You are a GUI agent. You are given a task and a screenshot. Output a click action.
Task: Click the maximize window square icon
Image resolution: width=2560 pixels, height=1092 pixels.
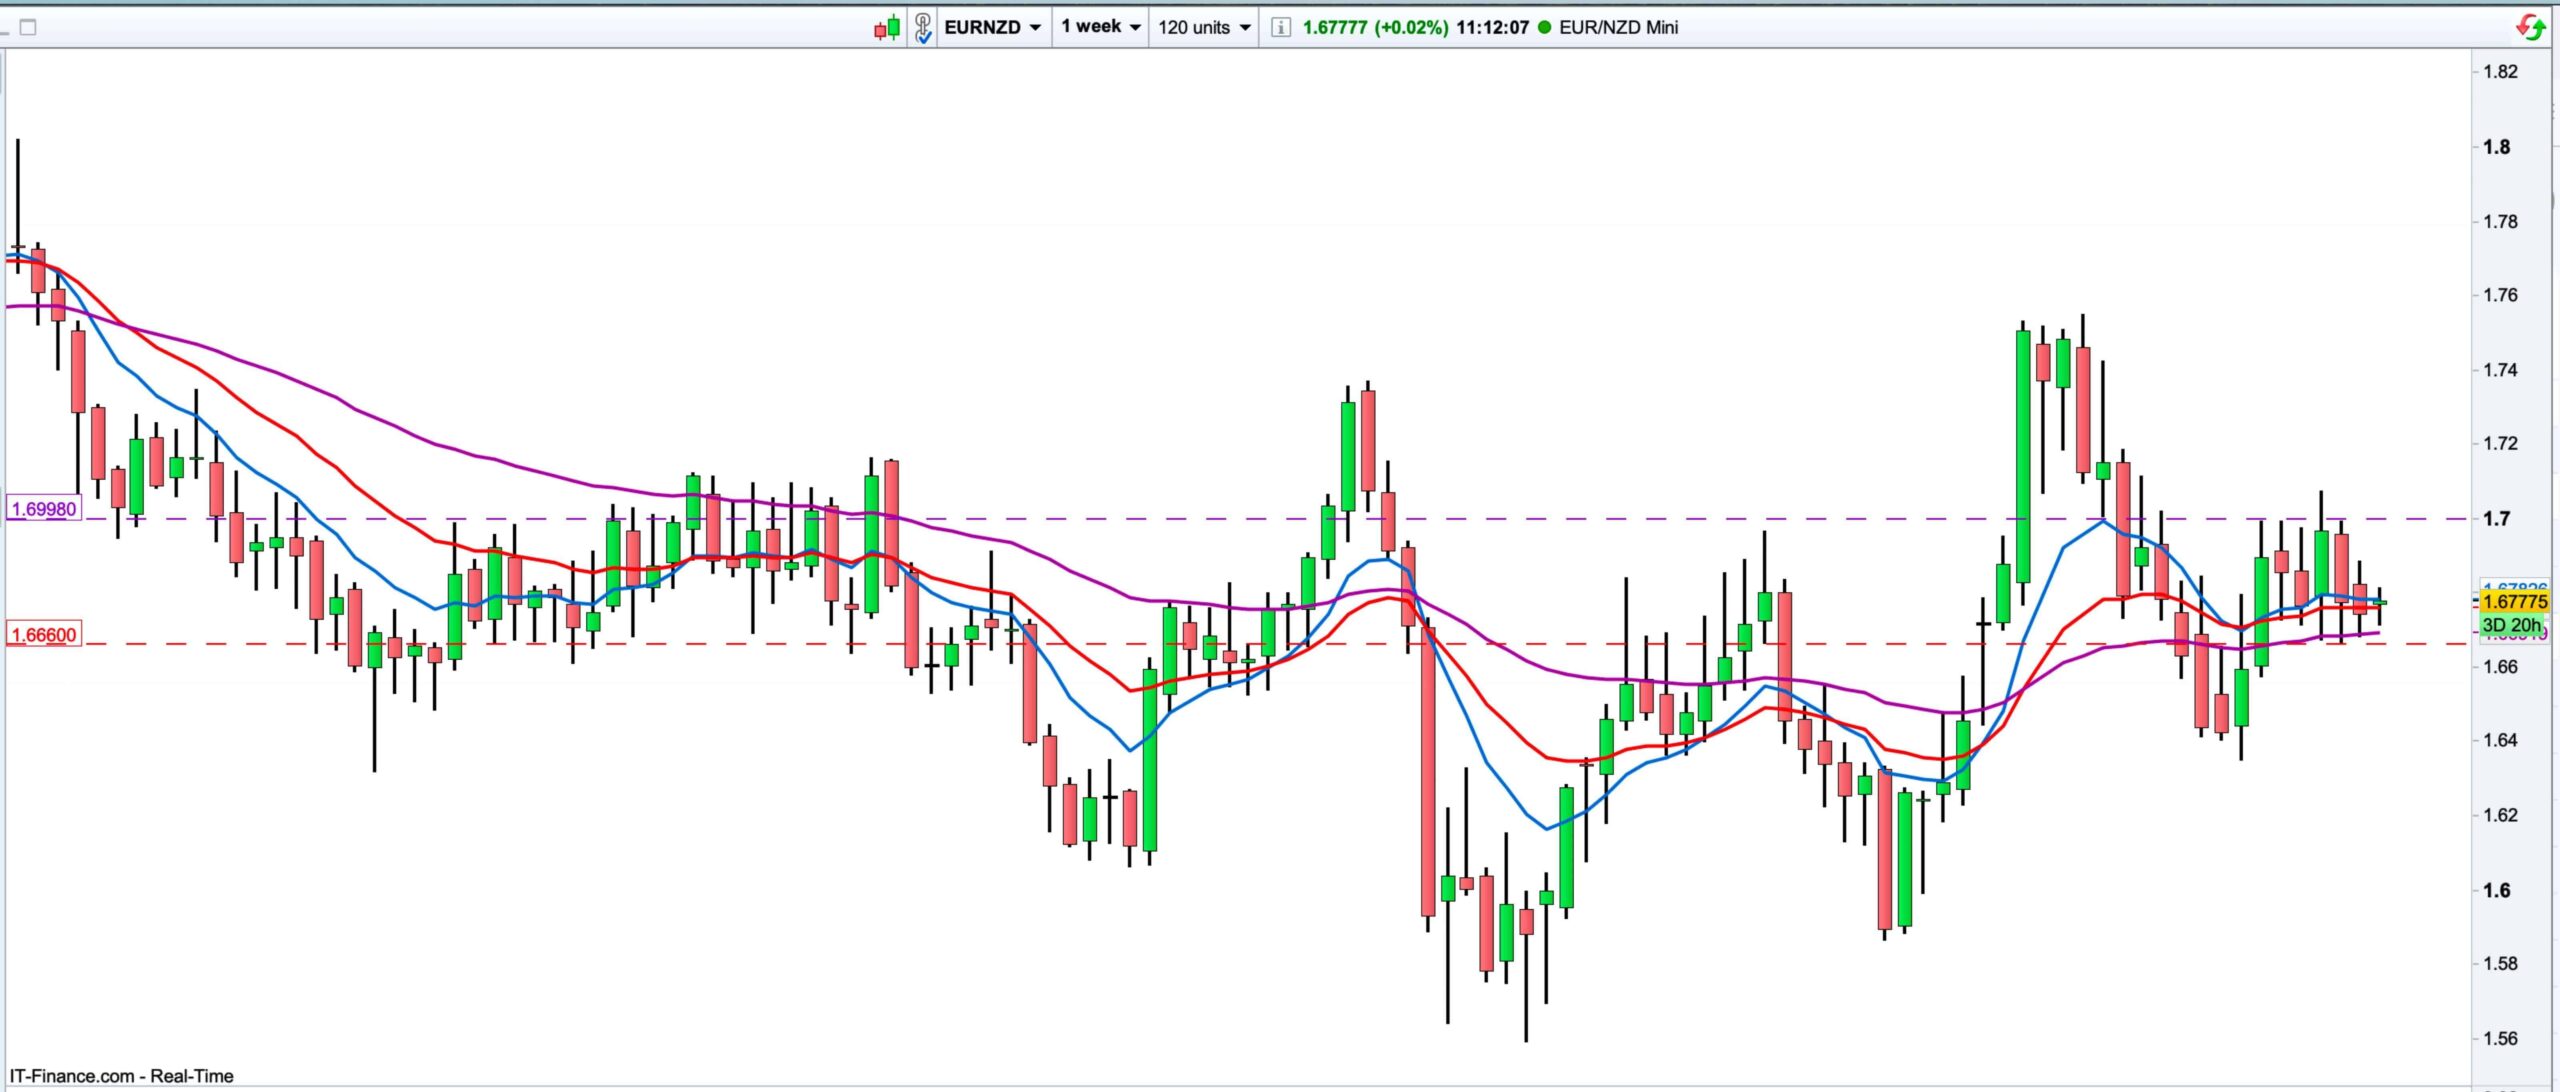28,27
